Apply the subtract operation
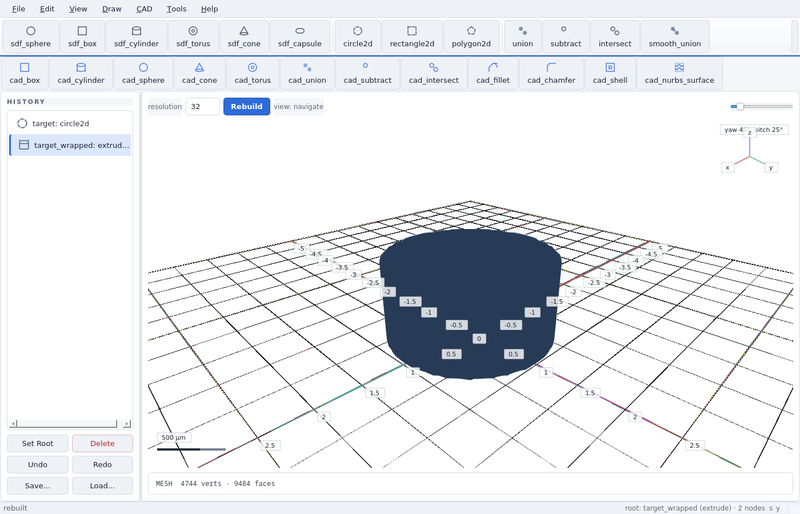This screenshot has width=800, height=514. [565, 37]
